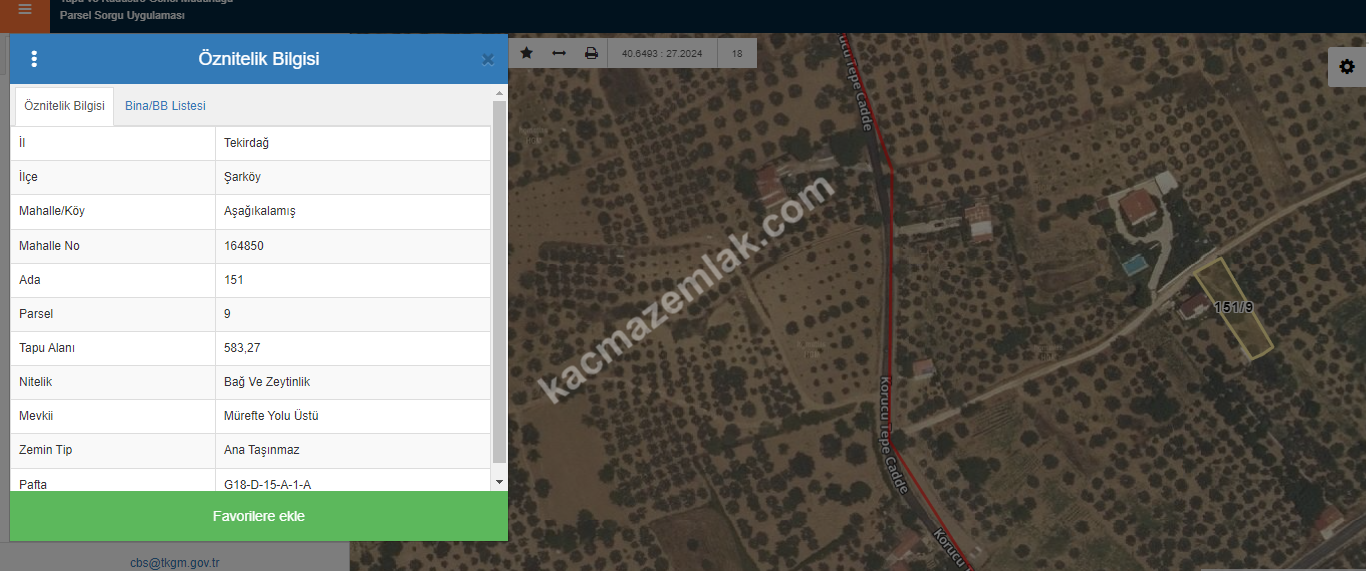
Task: Open the three-dot options menu in Öznitelik Bilgisi header
Action: pyautogui.click(x=34, y=59)
